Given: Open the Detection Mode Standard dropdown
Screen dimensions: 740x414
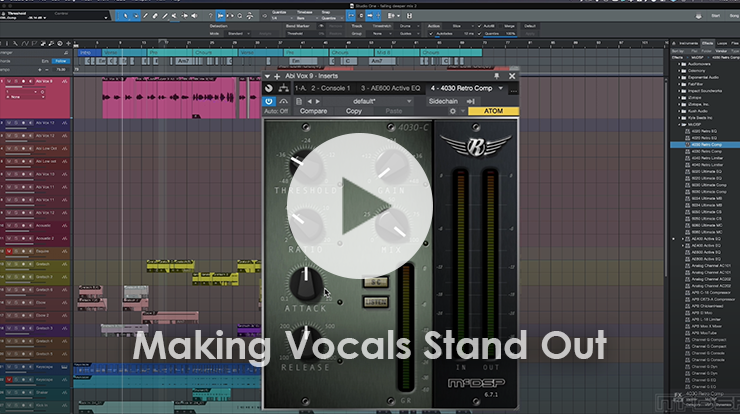Looking at the screenshot, I should coord(238,34).
